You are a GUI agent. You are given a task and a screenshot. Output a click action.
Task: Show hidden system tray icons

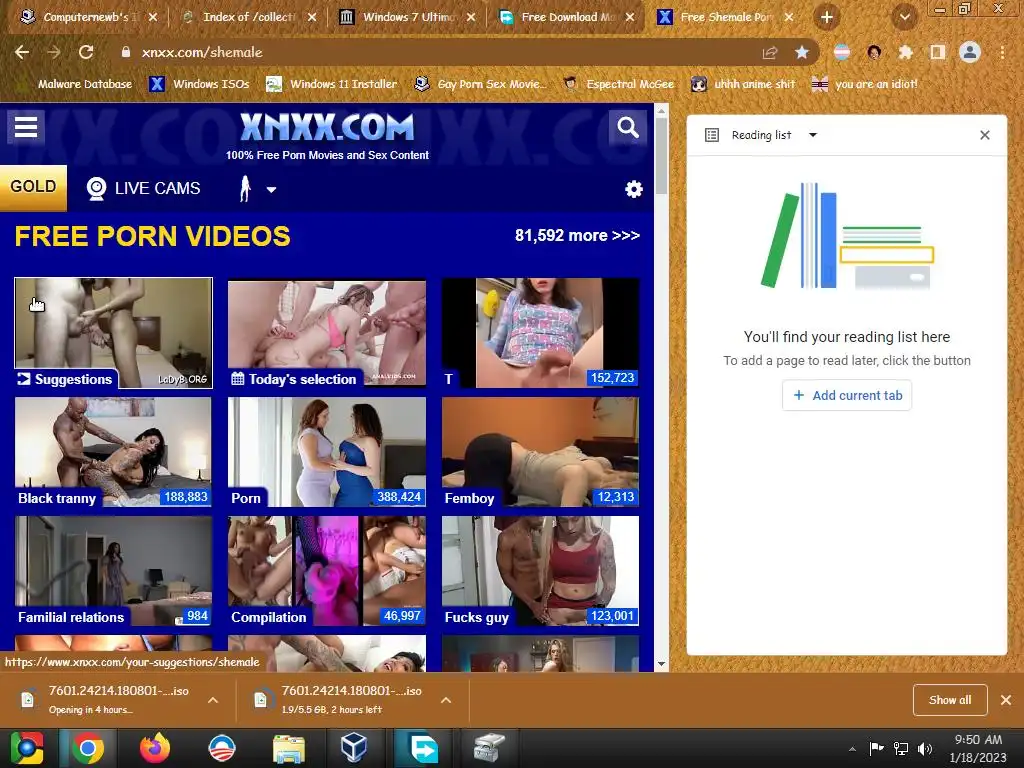pyautogui.click(x=852, y=749)
